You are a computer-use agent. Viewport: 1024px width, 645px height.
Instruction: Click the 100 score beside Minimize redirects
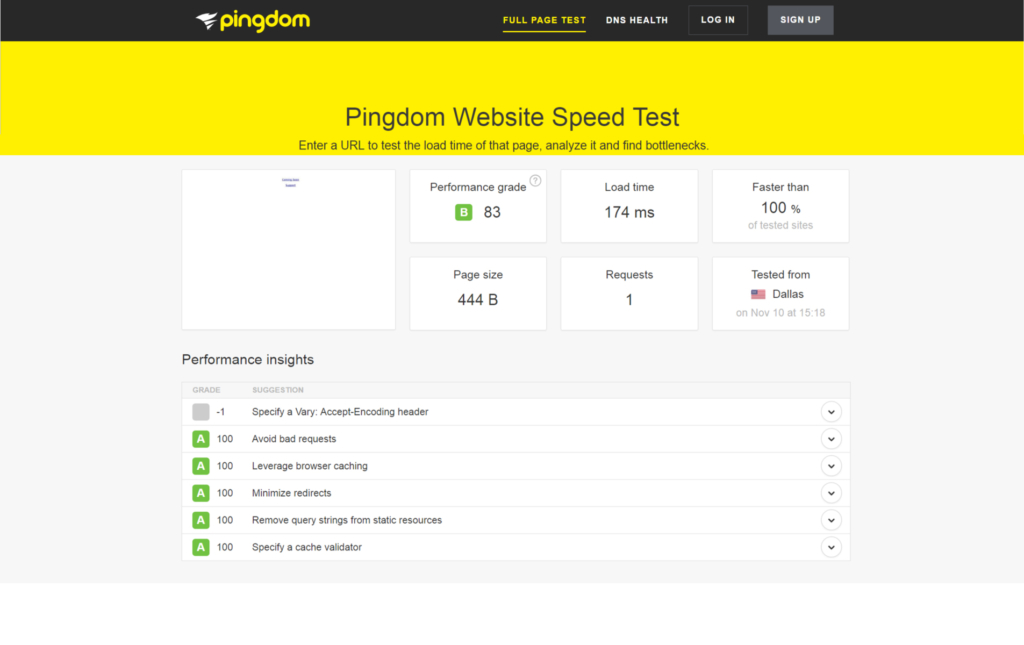pos(225,493)
